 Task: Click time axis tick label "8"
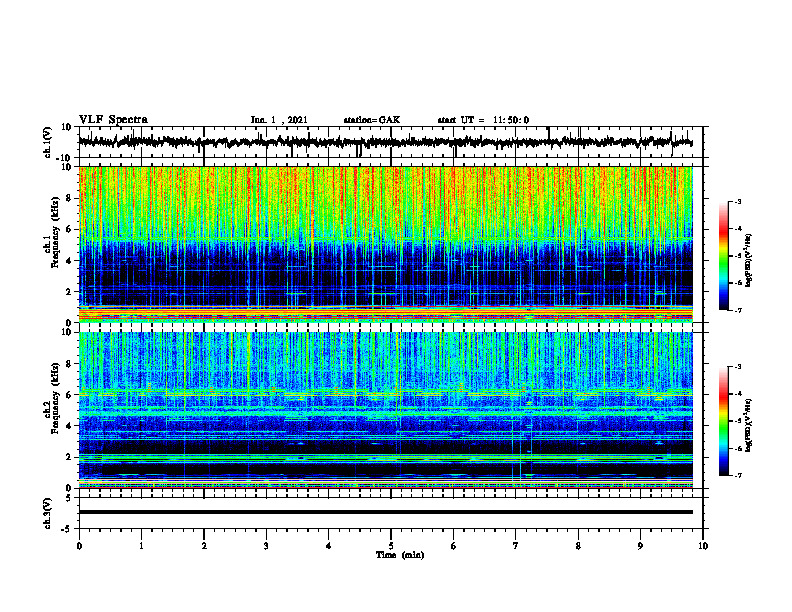point(578,546)
